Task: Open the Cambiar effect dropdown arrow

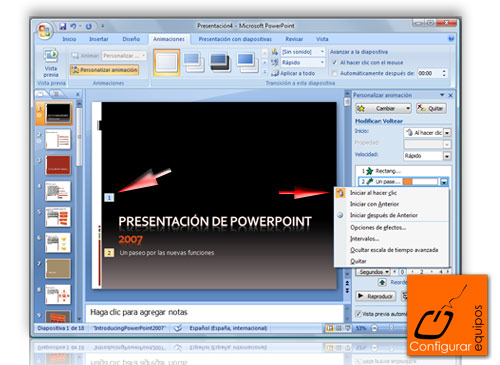Action: (408, 108)
